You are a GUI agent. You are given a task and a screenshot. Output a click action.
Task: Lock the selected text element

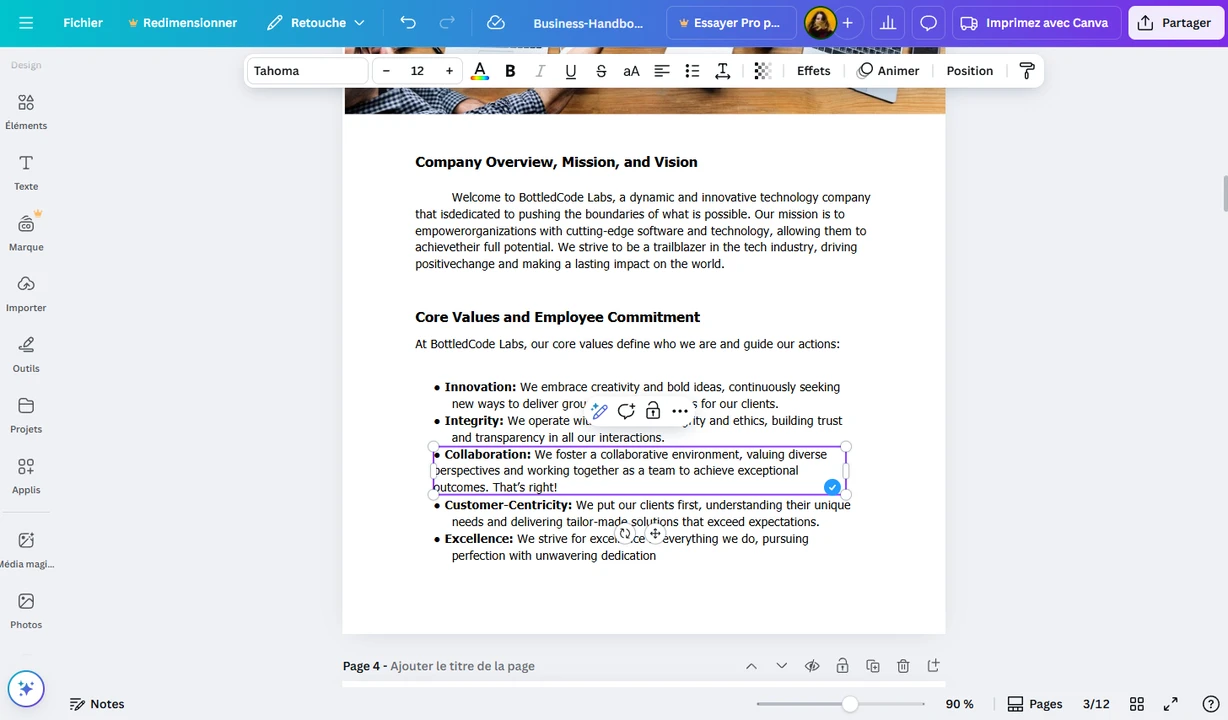pos(653,411)
